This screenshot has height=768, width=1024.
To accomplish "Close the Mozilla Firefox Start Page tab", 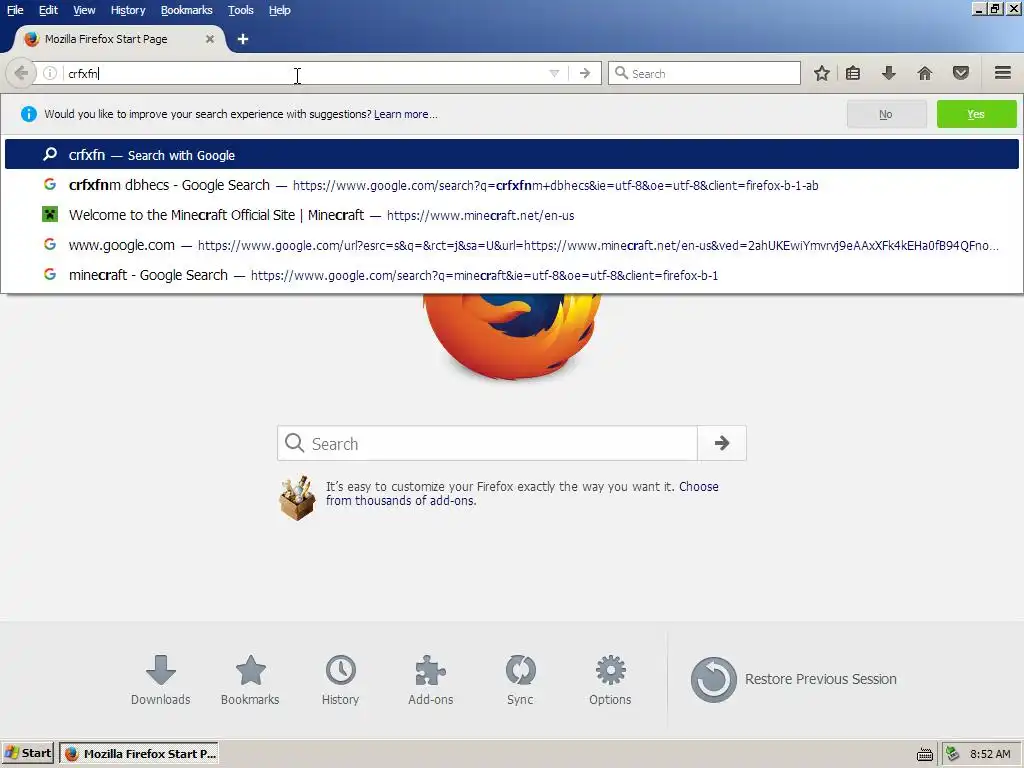I will point(210,39).
